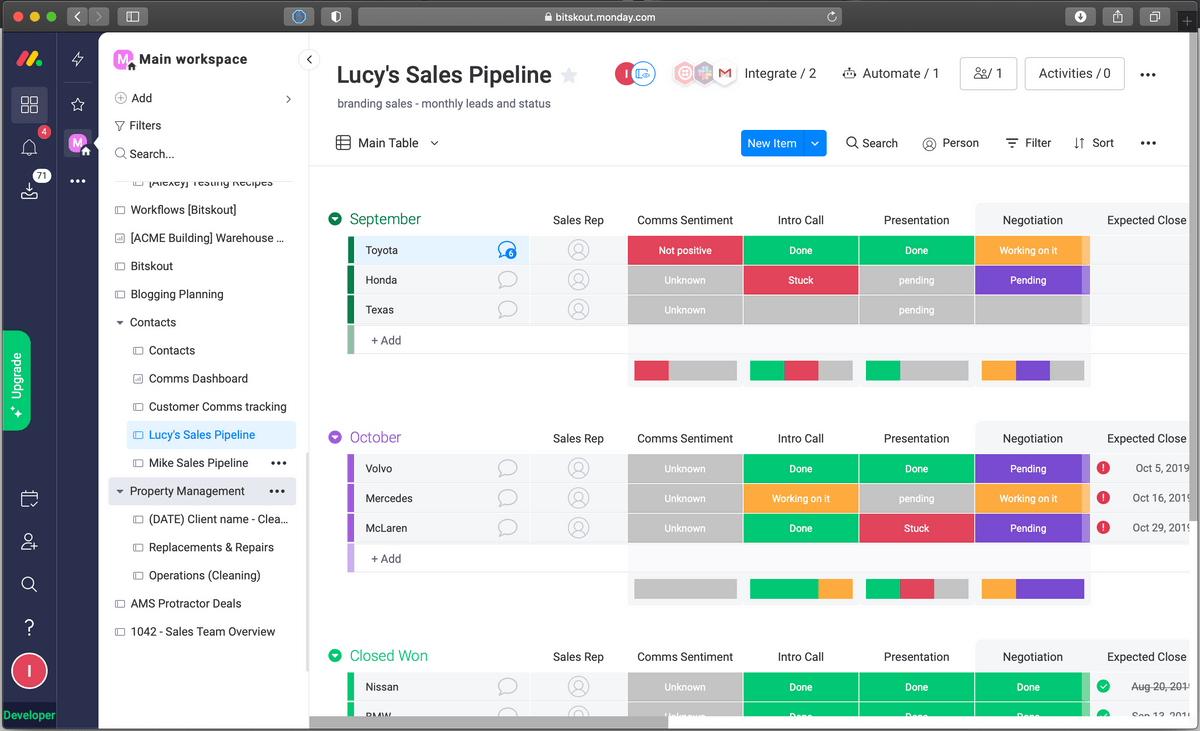Click Safari share icon
This screenshot has width=1200, height=731.
click(1118, 17)
